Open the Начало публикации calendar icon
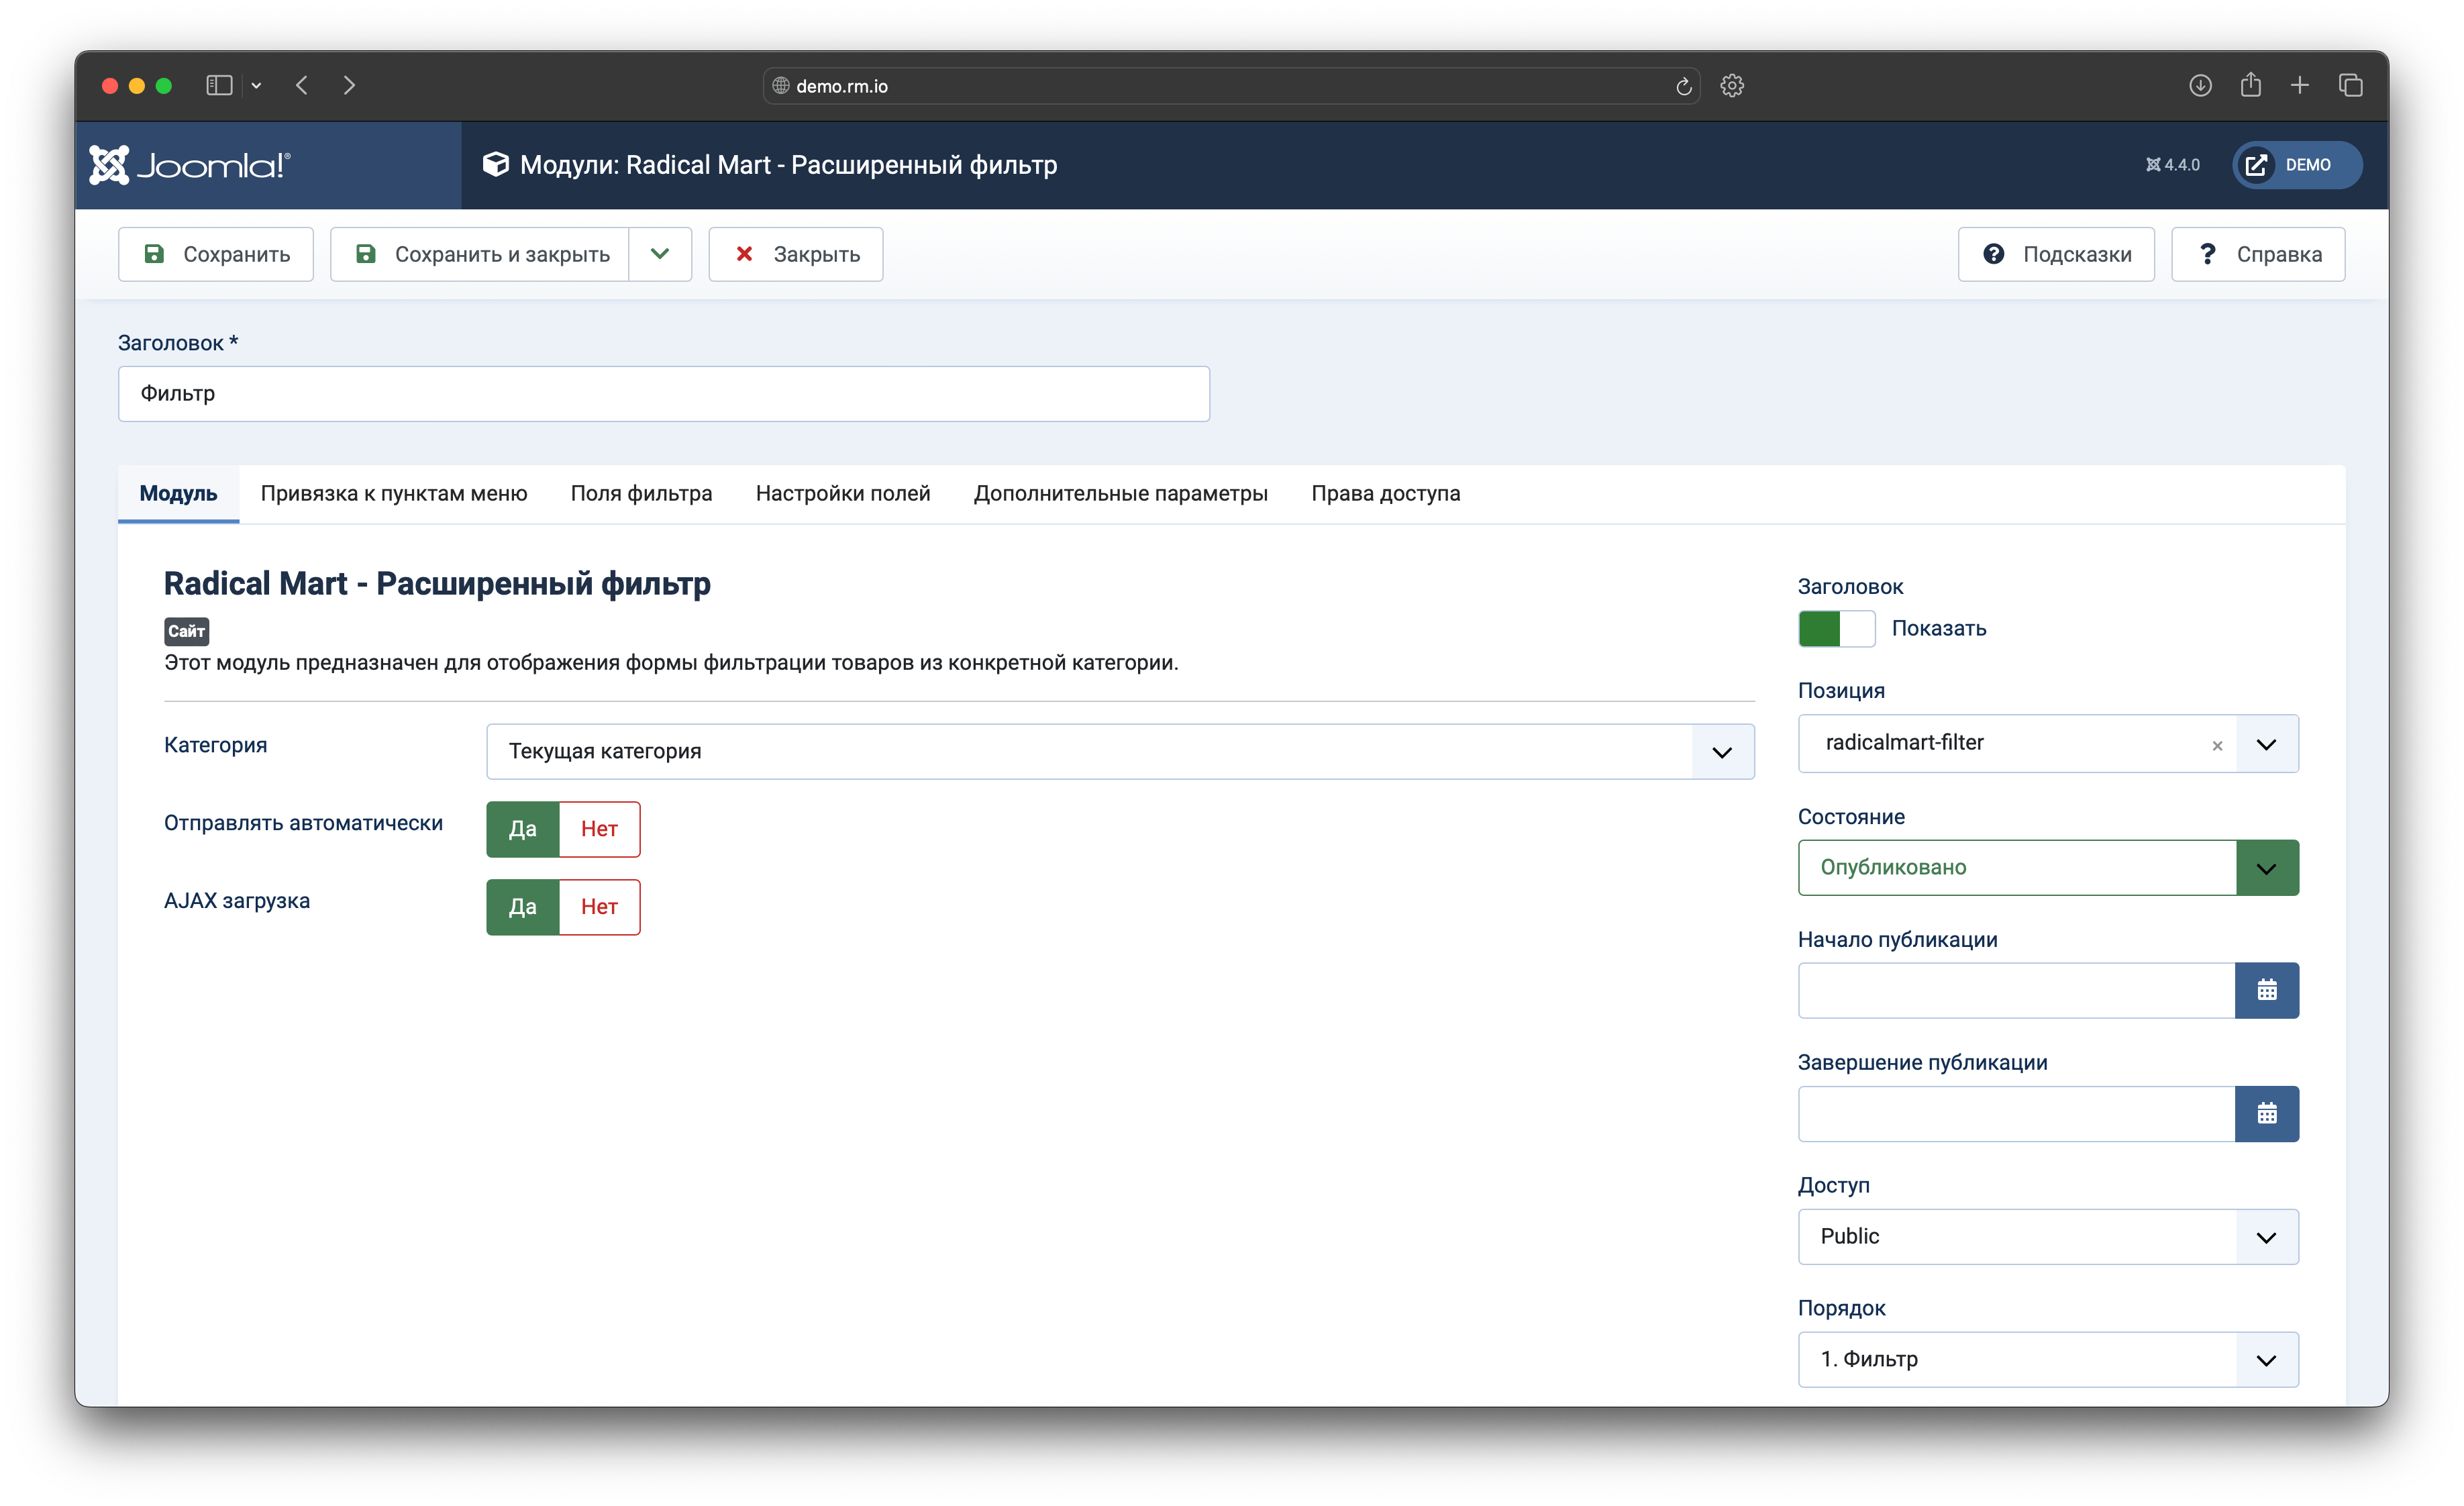2464x1506 pixels. pos(2267,991)
